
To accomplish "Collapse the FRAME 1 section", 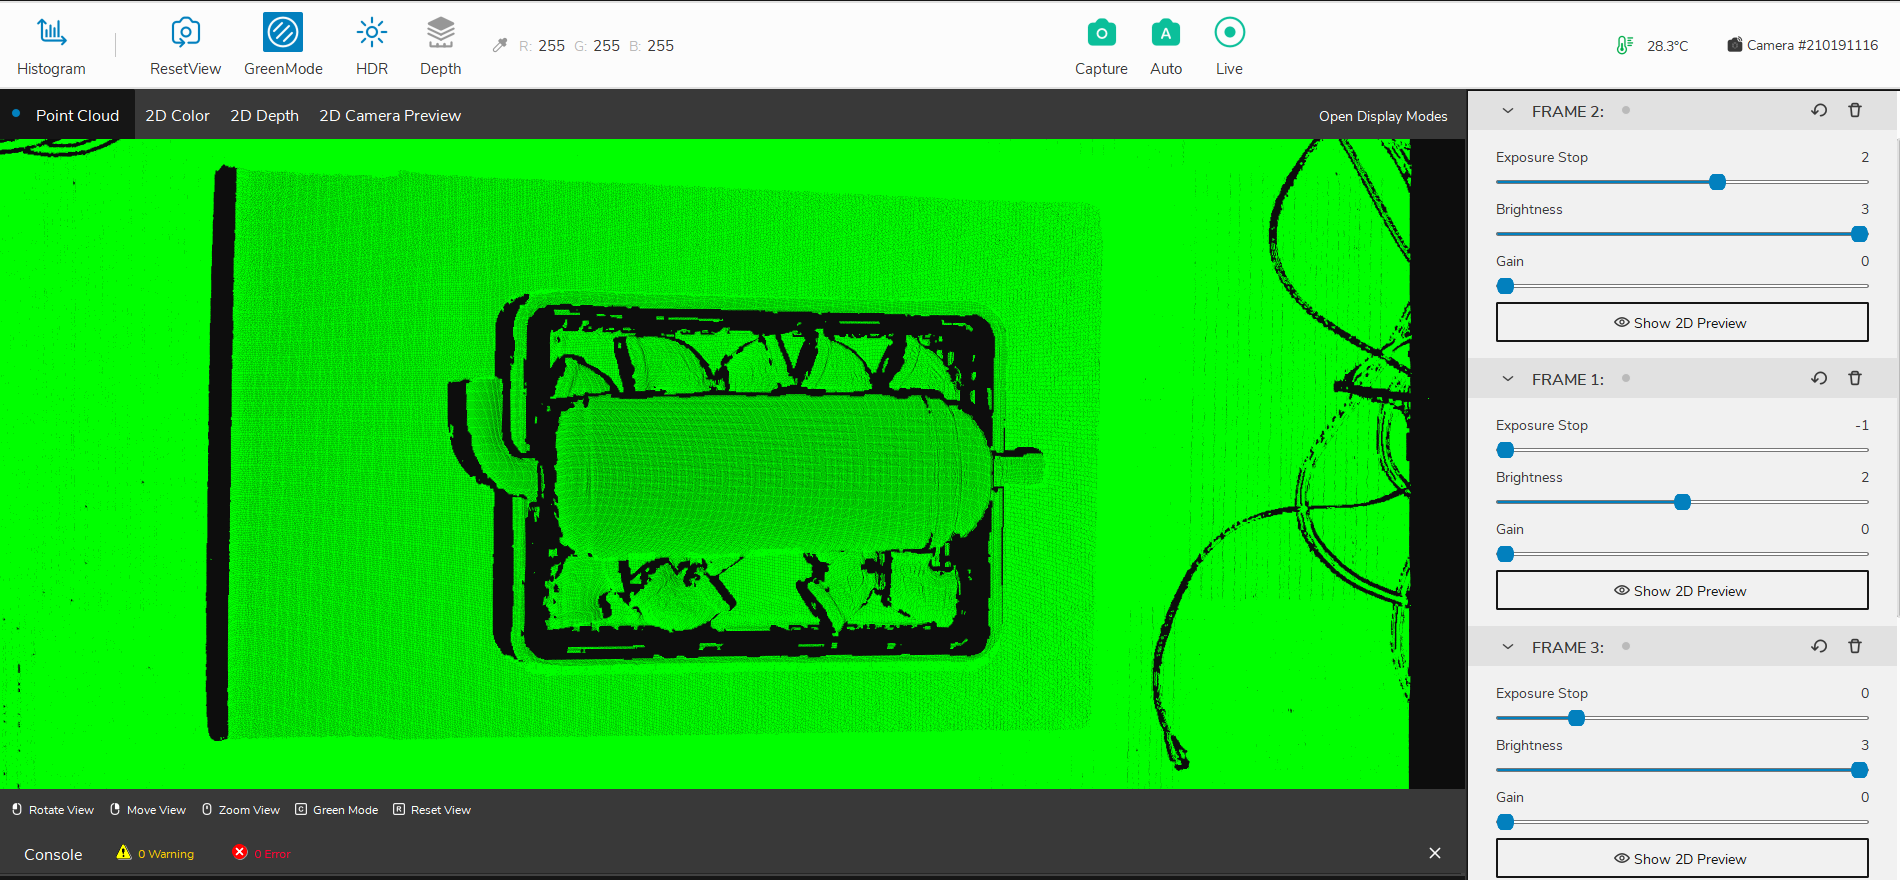I will click(x=1508, y=379).
